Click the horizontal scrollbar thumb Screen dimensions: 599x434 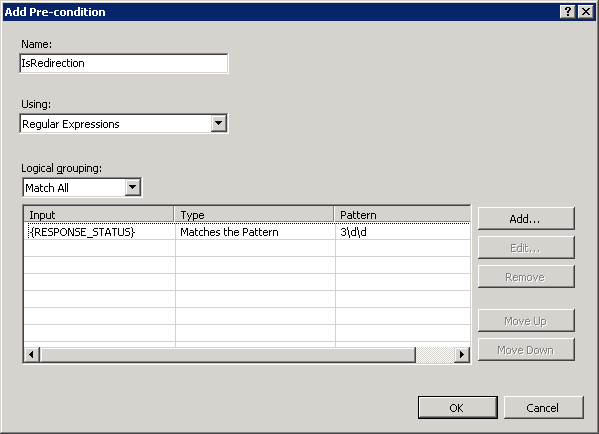(227, 355)
